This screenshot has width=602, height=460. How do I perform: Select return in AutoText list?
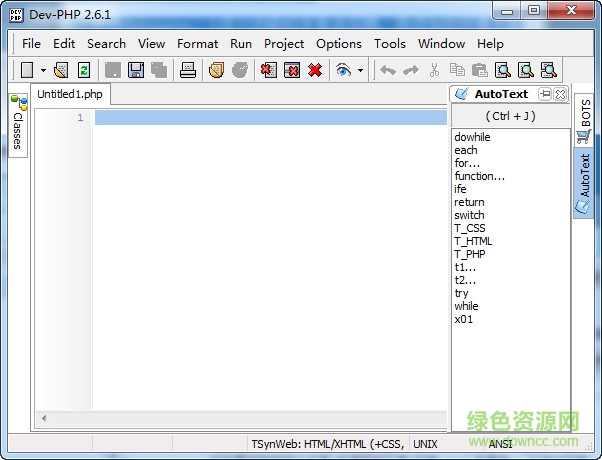point(469,202)
